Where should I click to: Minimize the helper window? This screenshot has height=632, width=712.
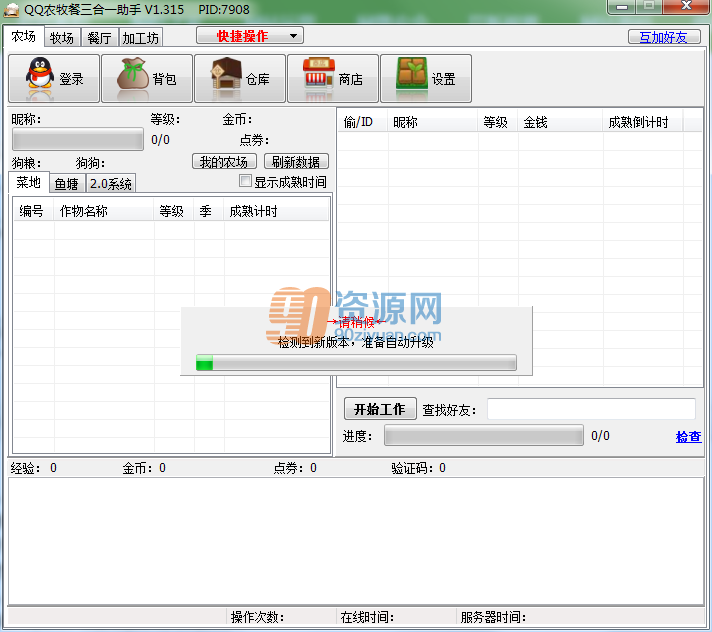point(622,6)
